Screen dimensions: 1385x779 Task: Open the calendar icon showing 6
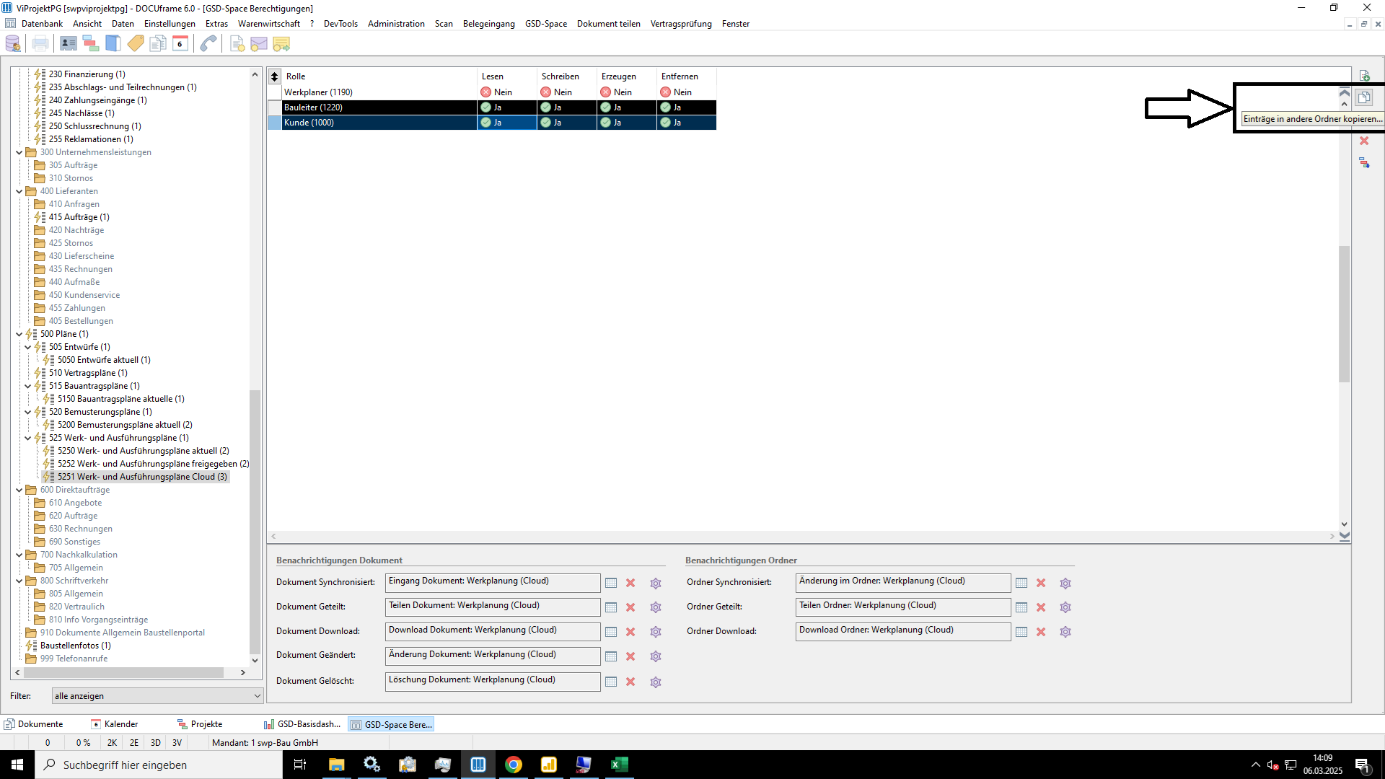click(180, 43)
